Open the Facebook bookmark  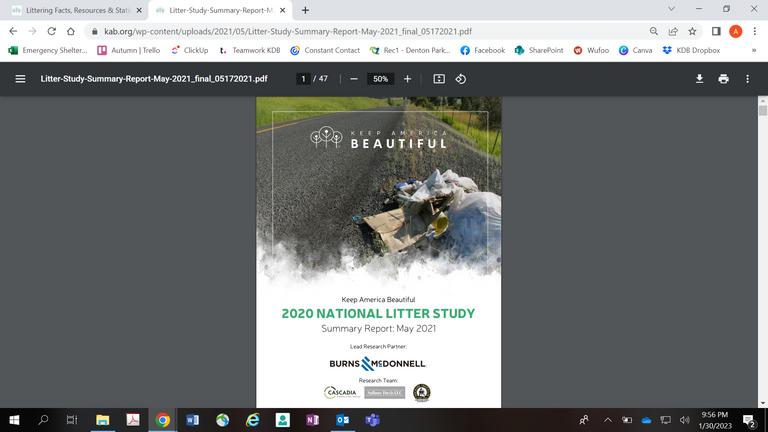point(483,50)
